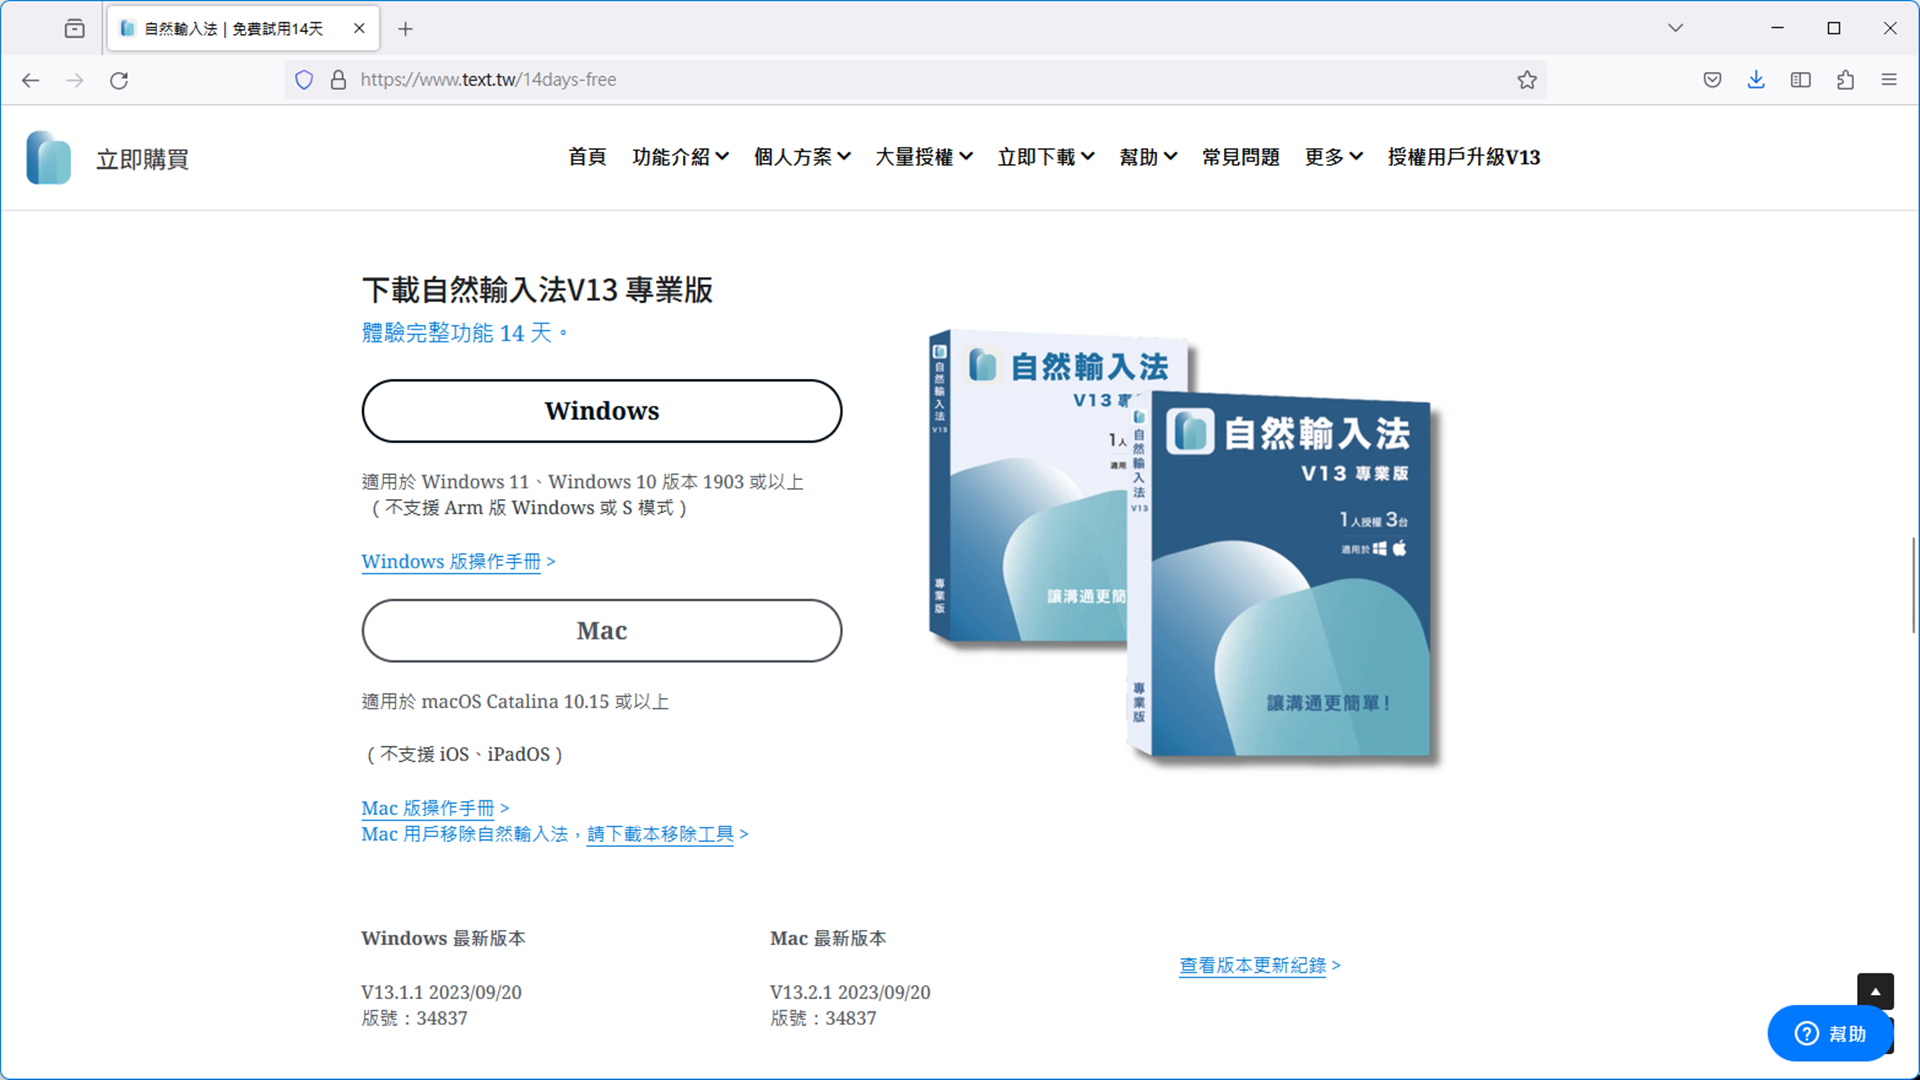Open the Firefox hamburger menu
The image size is (1920, 1080).
click(1889, 80)
